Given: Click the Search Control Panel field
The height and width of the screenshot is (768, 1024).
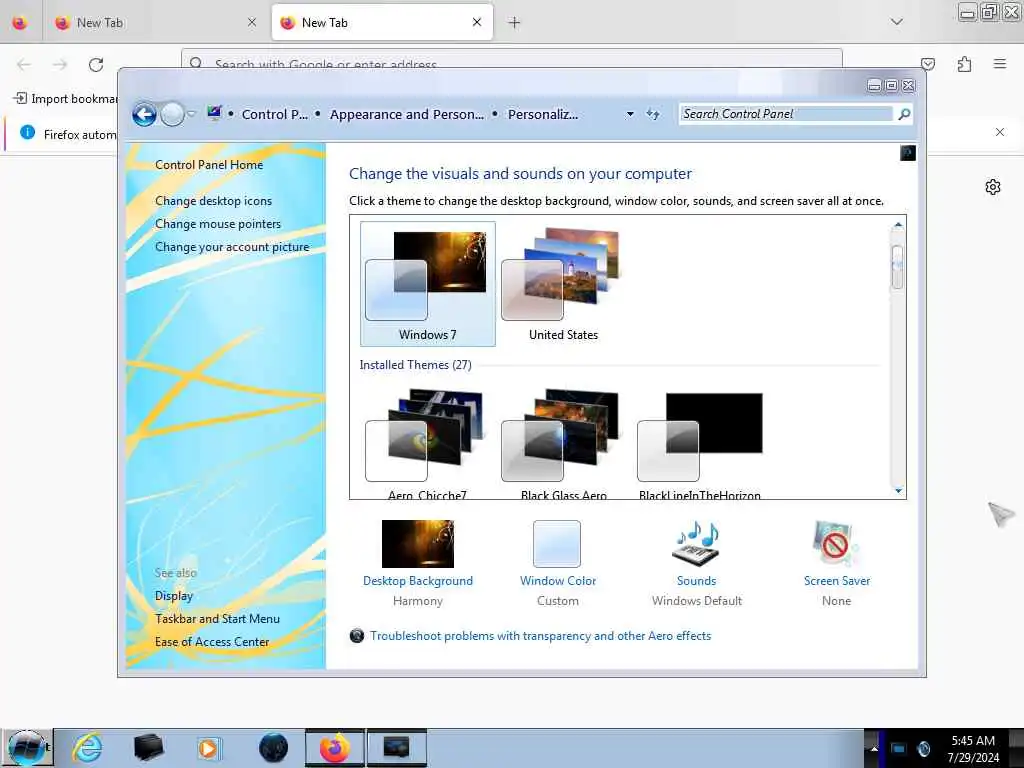Looking at the screenshot, I should coord(786,114).
